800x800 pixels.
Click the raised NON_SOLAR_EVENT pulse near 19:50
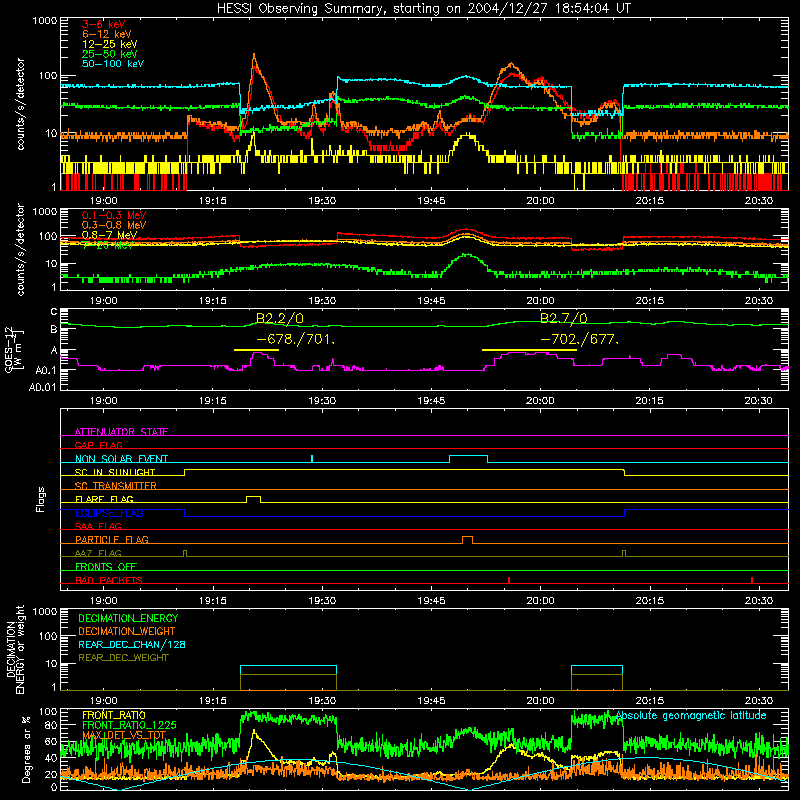(x=468, y=458)
